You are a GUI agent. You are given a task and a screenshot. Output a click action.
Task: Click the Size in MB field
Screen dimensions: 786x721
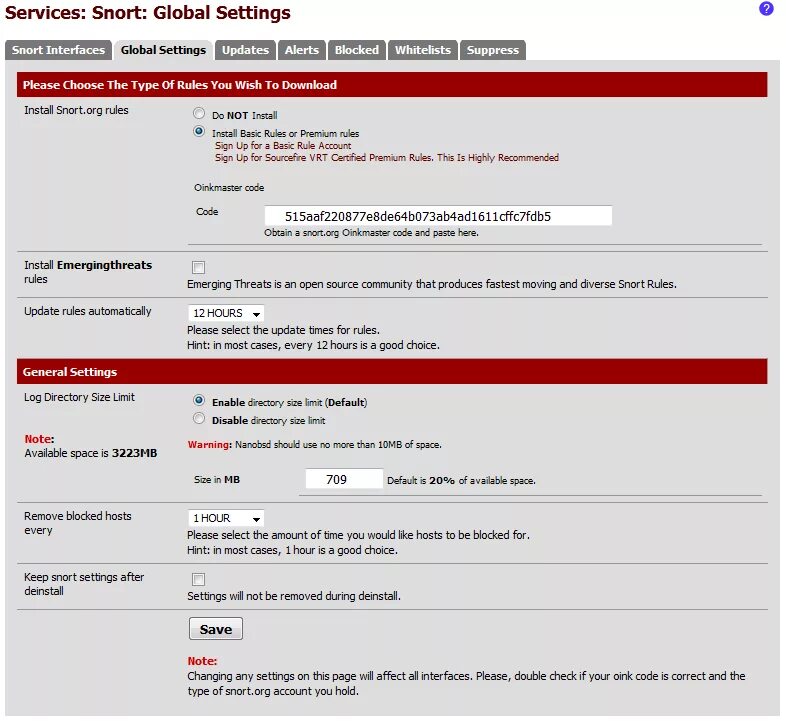tap(344, 479)
